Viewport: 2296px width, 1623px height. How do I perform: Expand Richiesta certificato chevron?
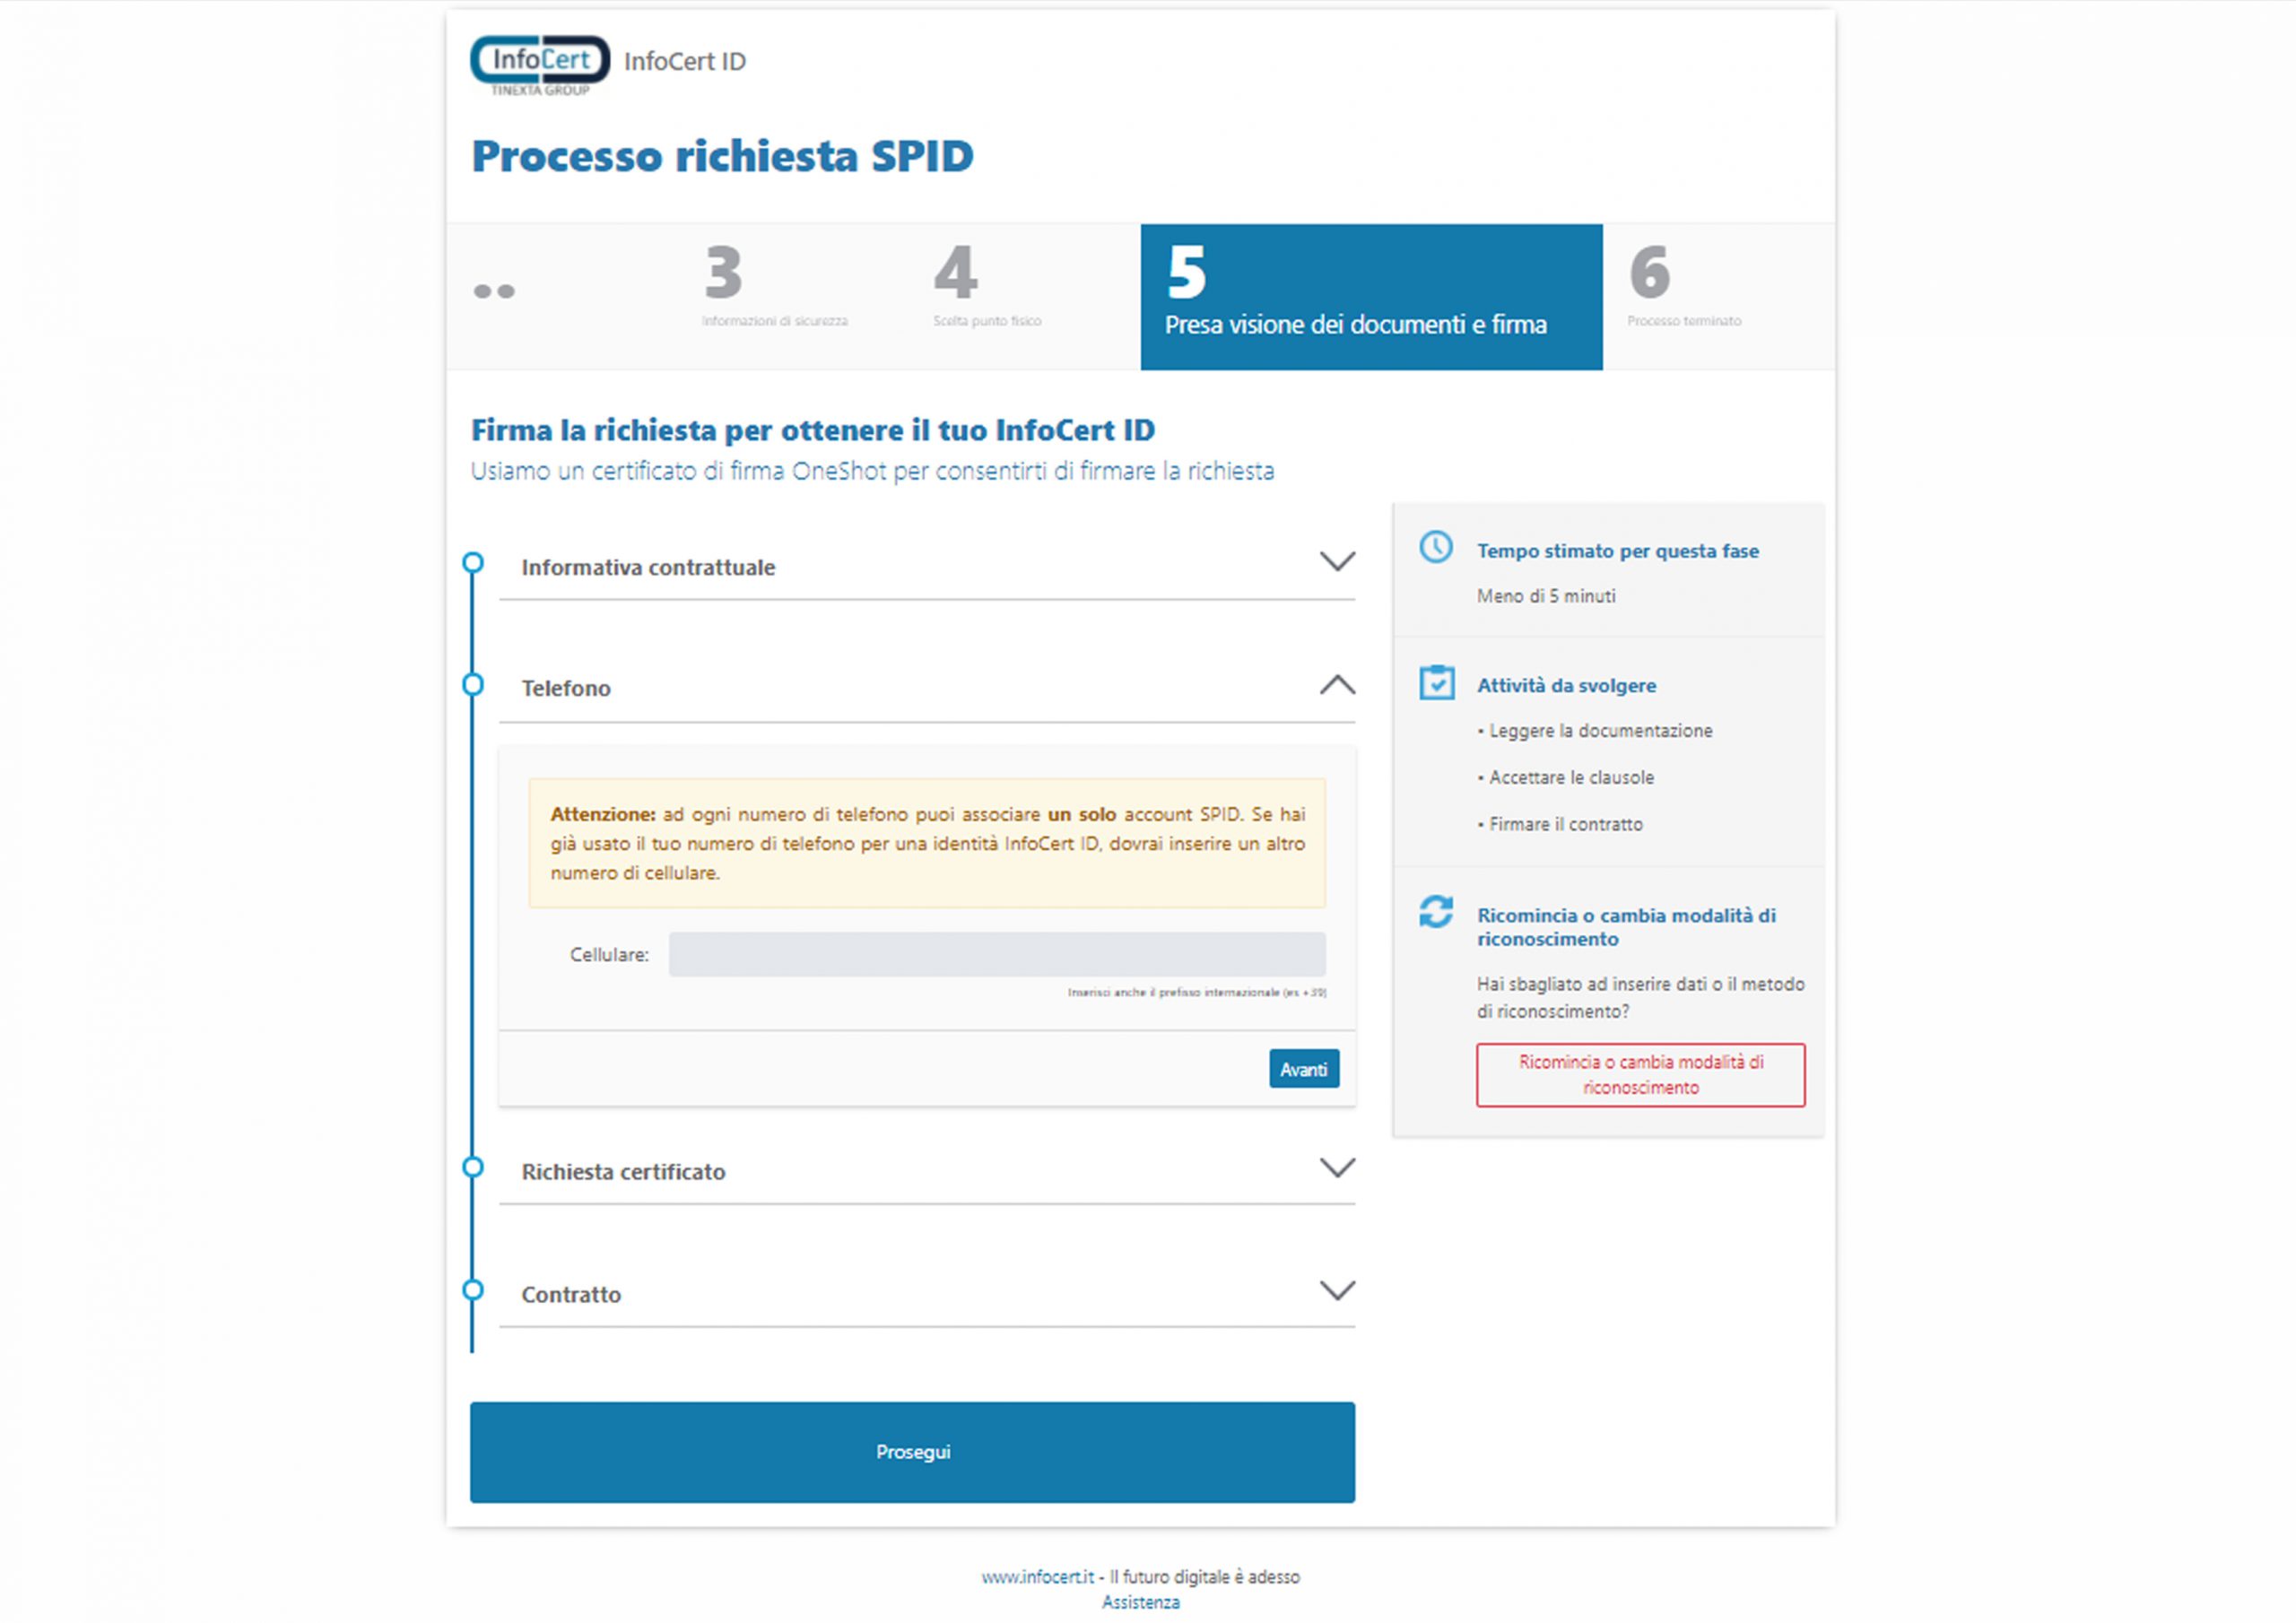coord(1337,1168)
